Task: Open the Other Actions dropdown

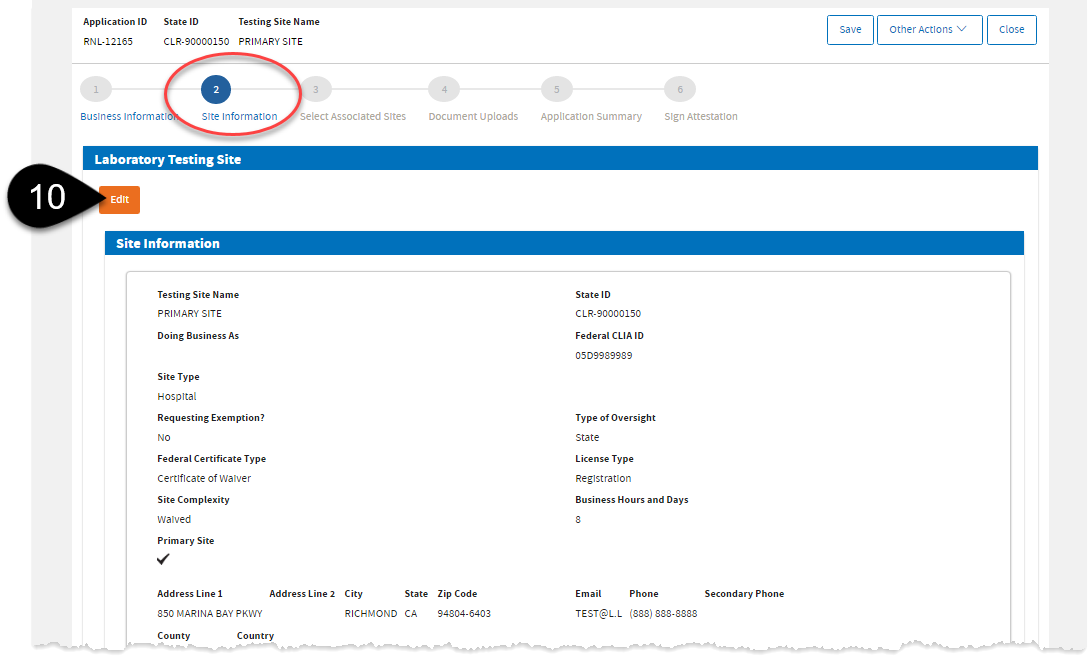Action: (x=929, y=30)
